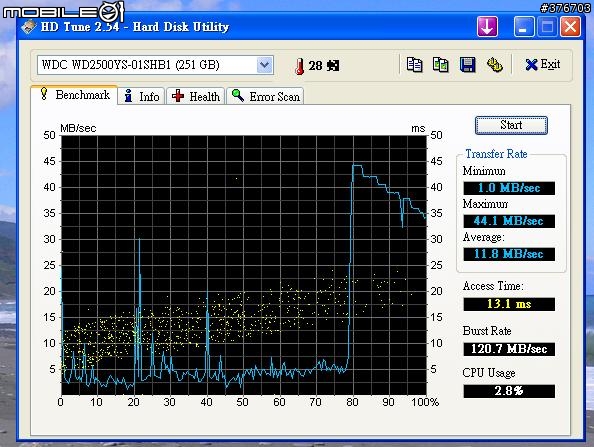The height and width of the screenshot is (447, 594).
Task: Click the red thermometer temperature icon
Action: 299,66
